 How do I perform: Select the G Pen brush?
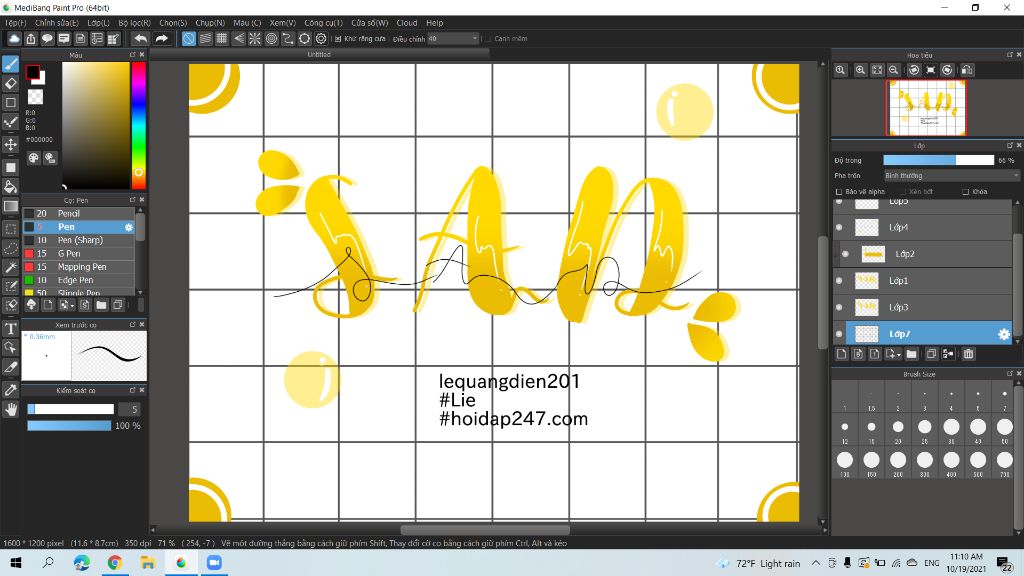[79, 253]
